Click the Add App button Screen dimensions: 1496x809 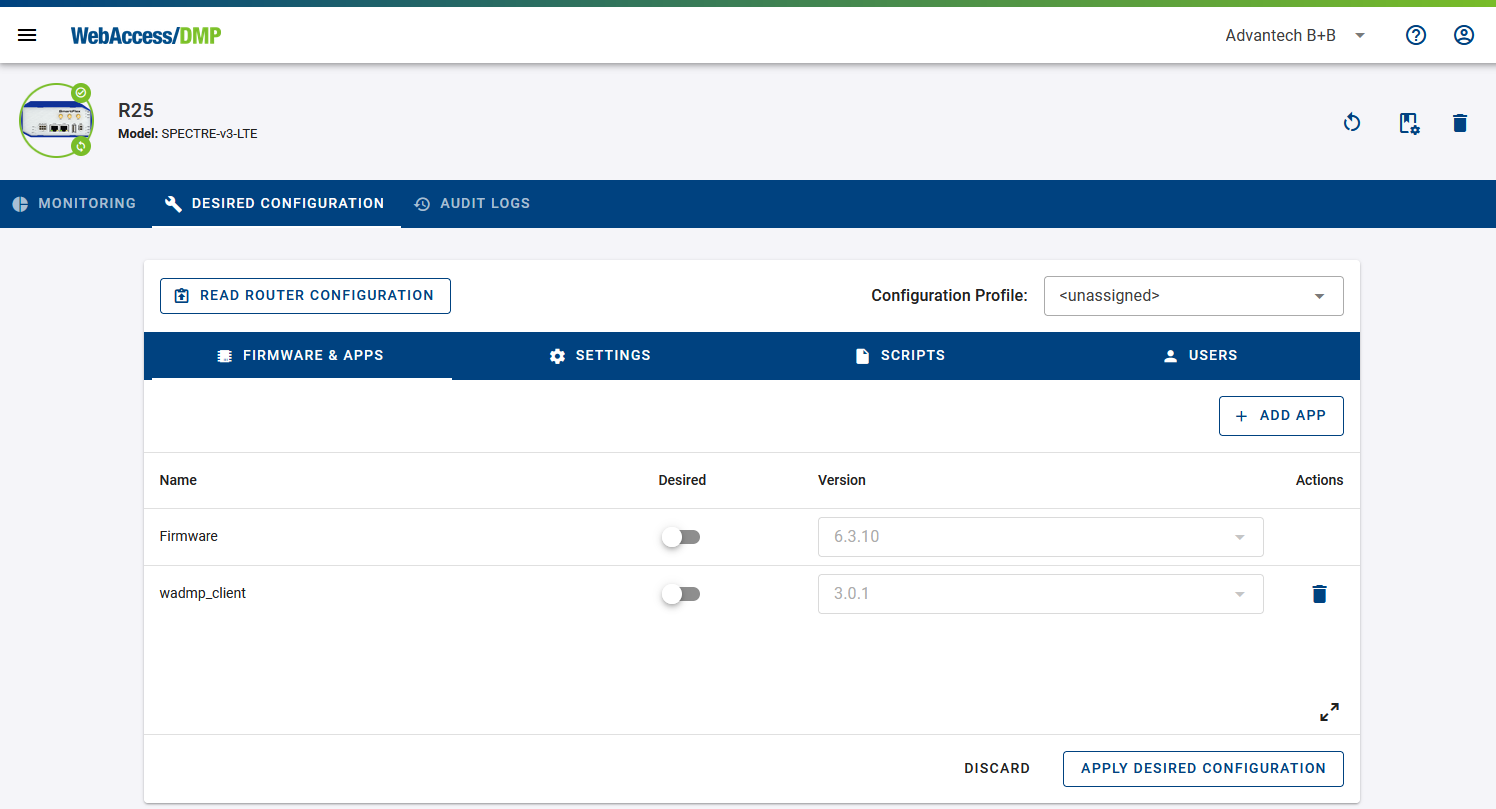[x=1280, y=416]
